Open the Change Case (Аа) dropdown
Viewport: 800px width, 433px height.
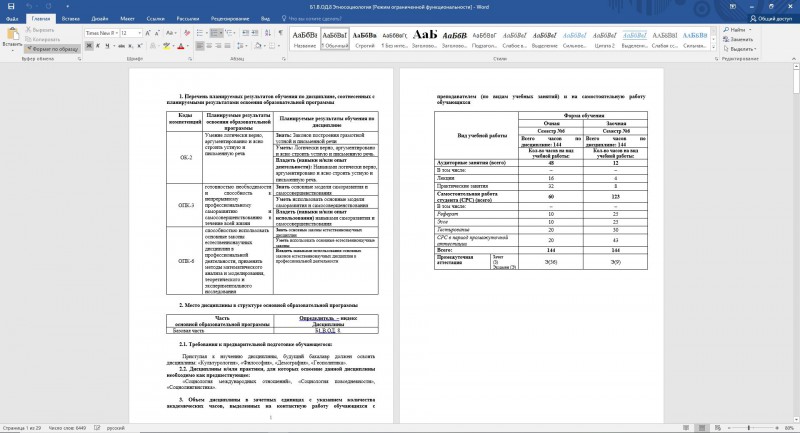[x=171, y=33]
